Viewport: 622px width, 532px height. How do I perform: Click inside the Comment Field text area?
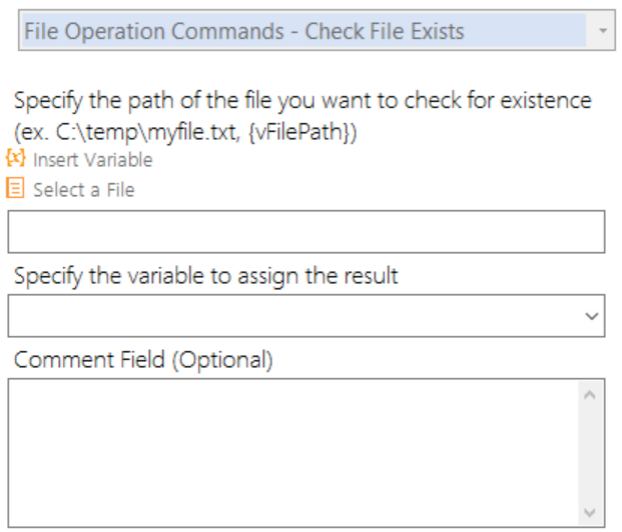point(294,453)
